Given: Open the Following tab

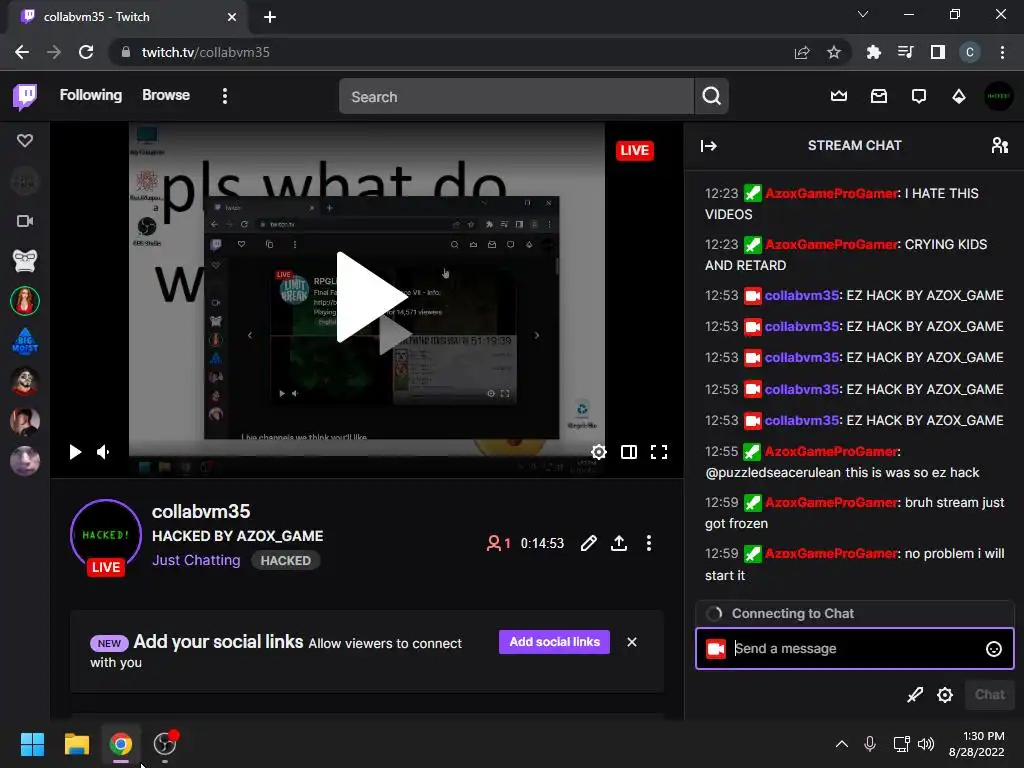Looking at the screenshot, I should 91,95.
